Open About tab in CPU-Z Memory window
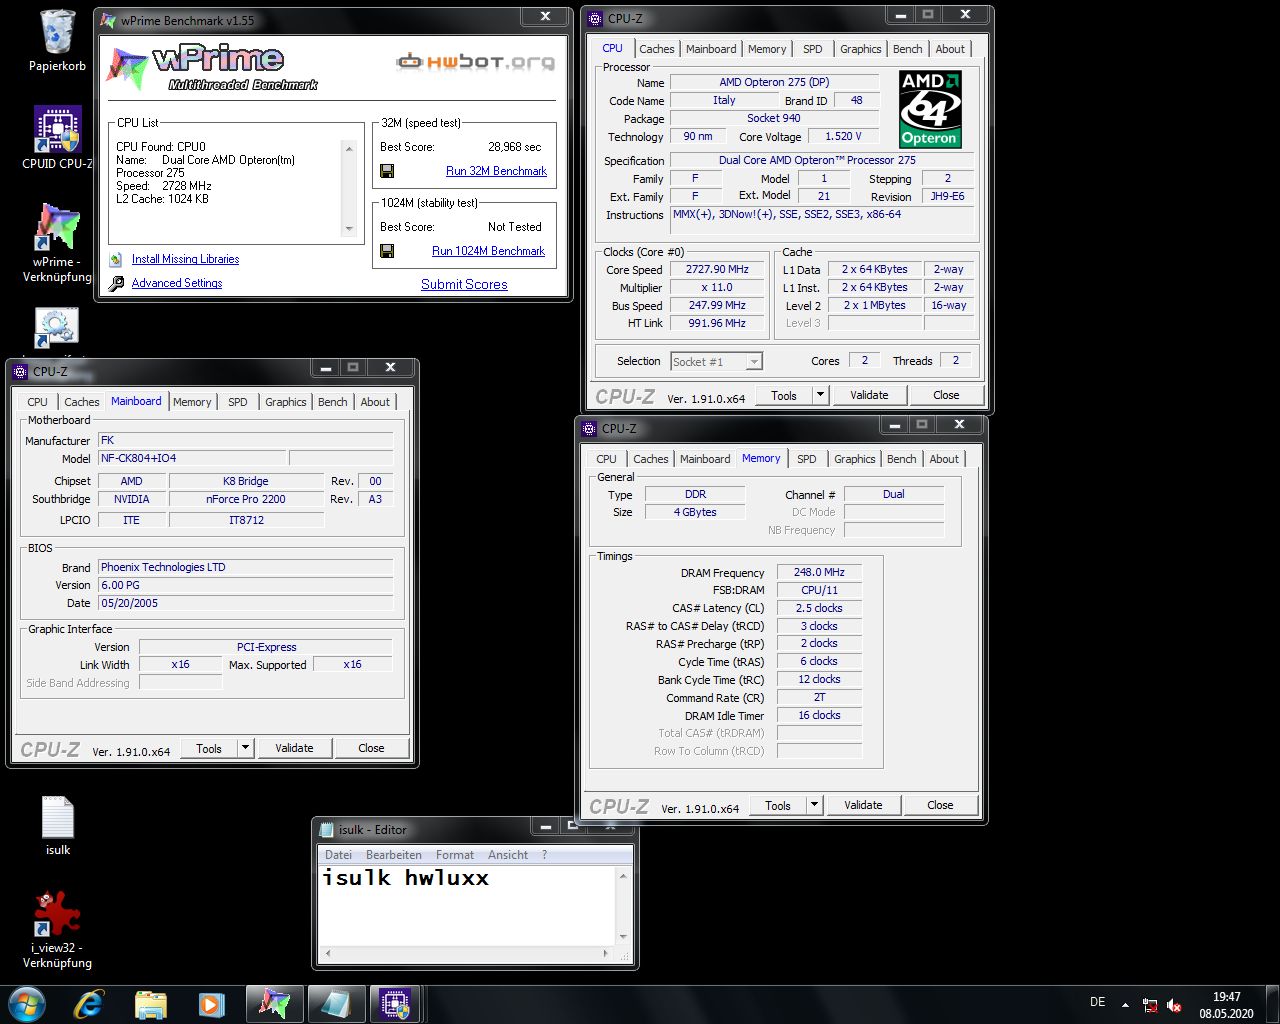 (x=945, y=459)
